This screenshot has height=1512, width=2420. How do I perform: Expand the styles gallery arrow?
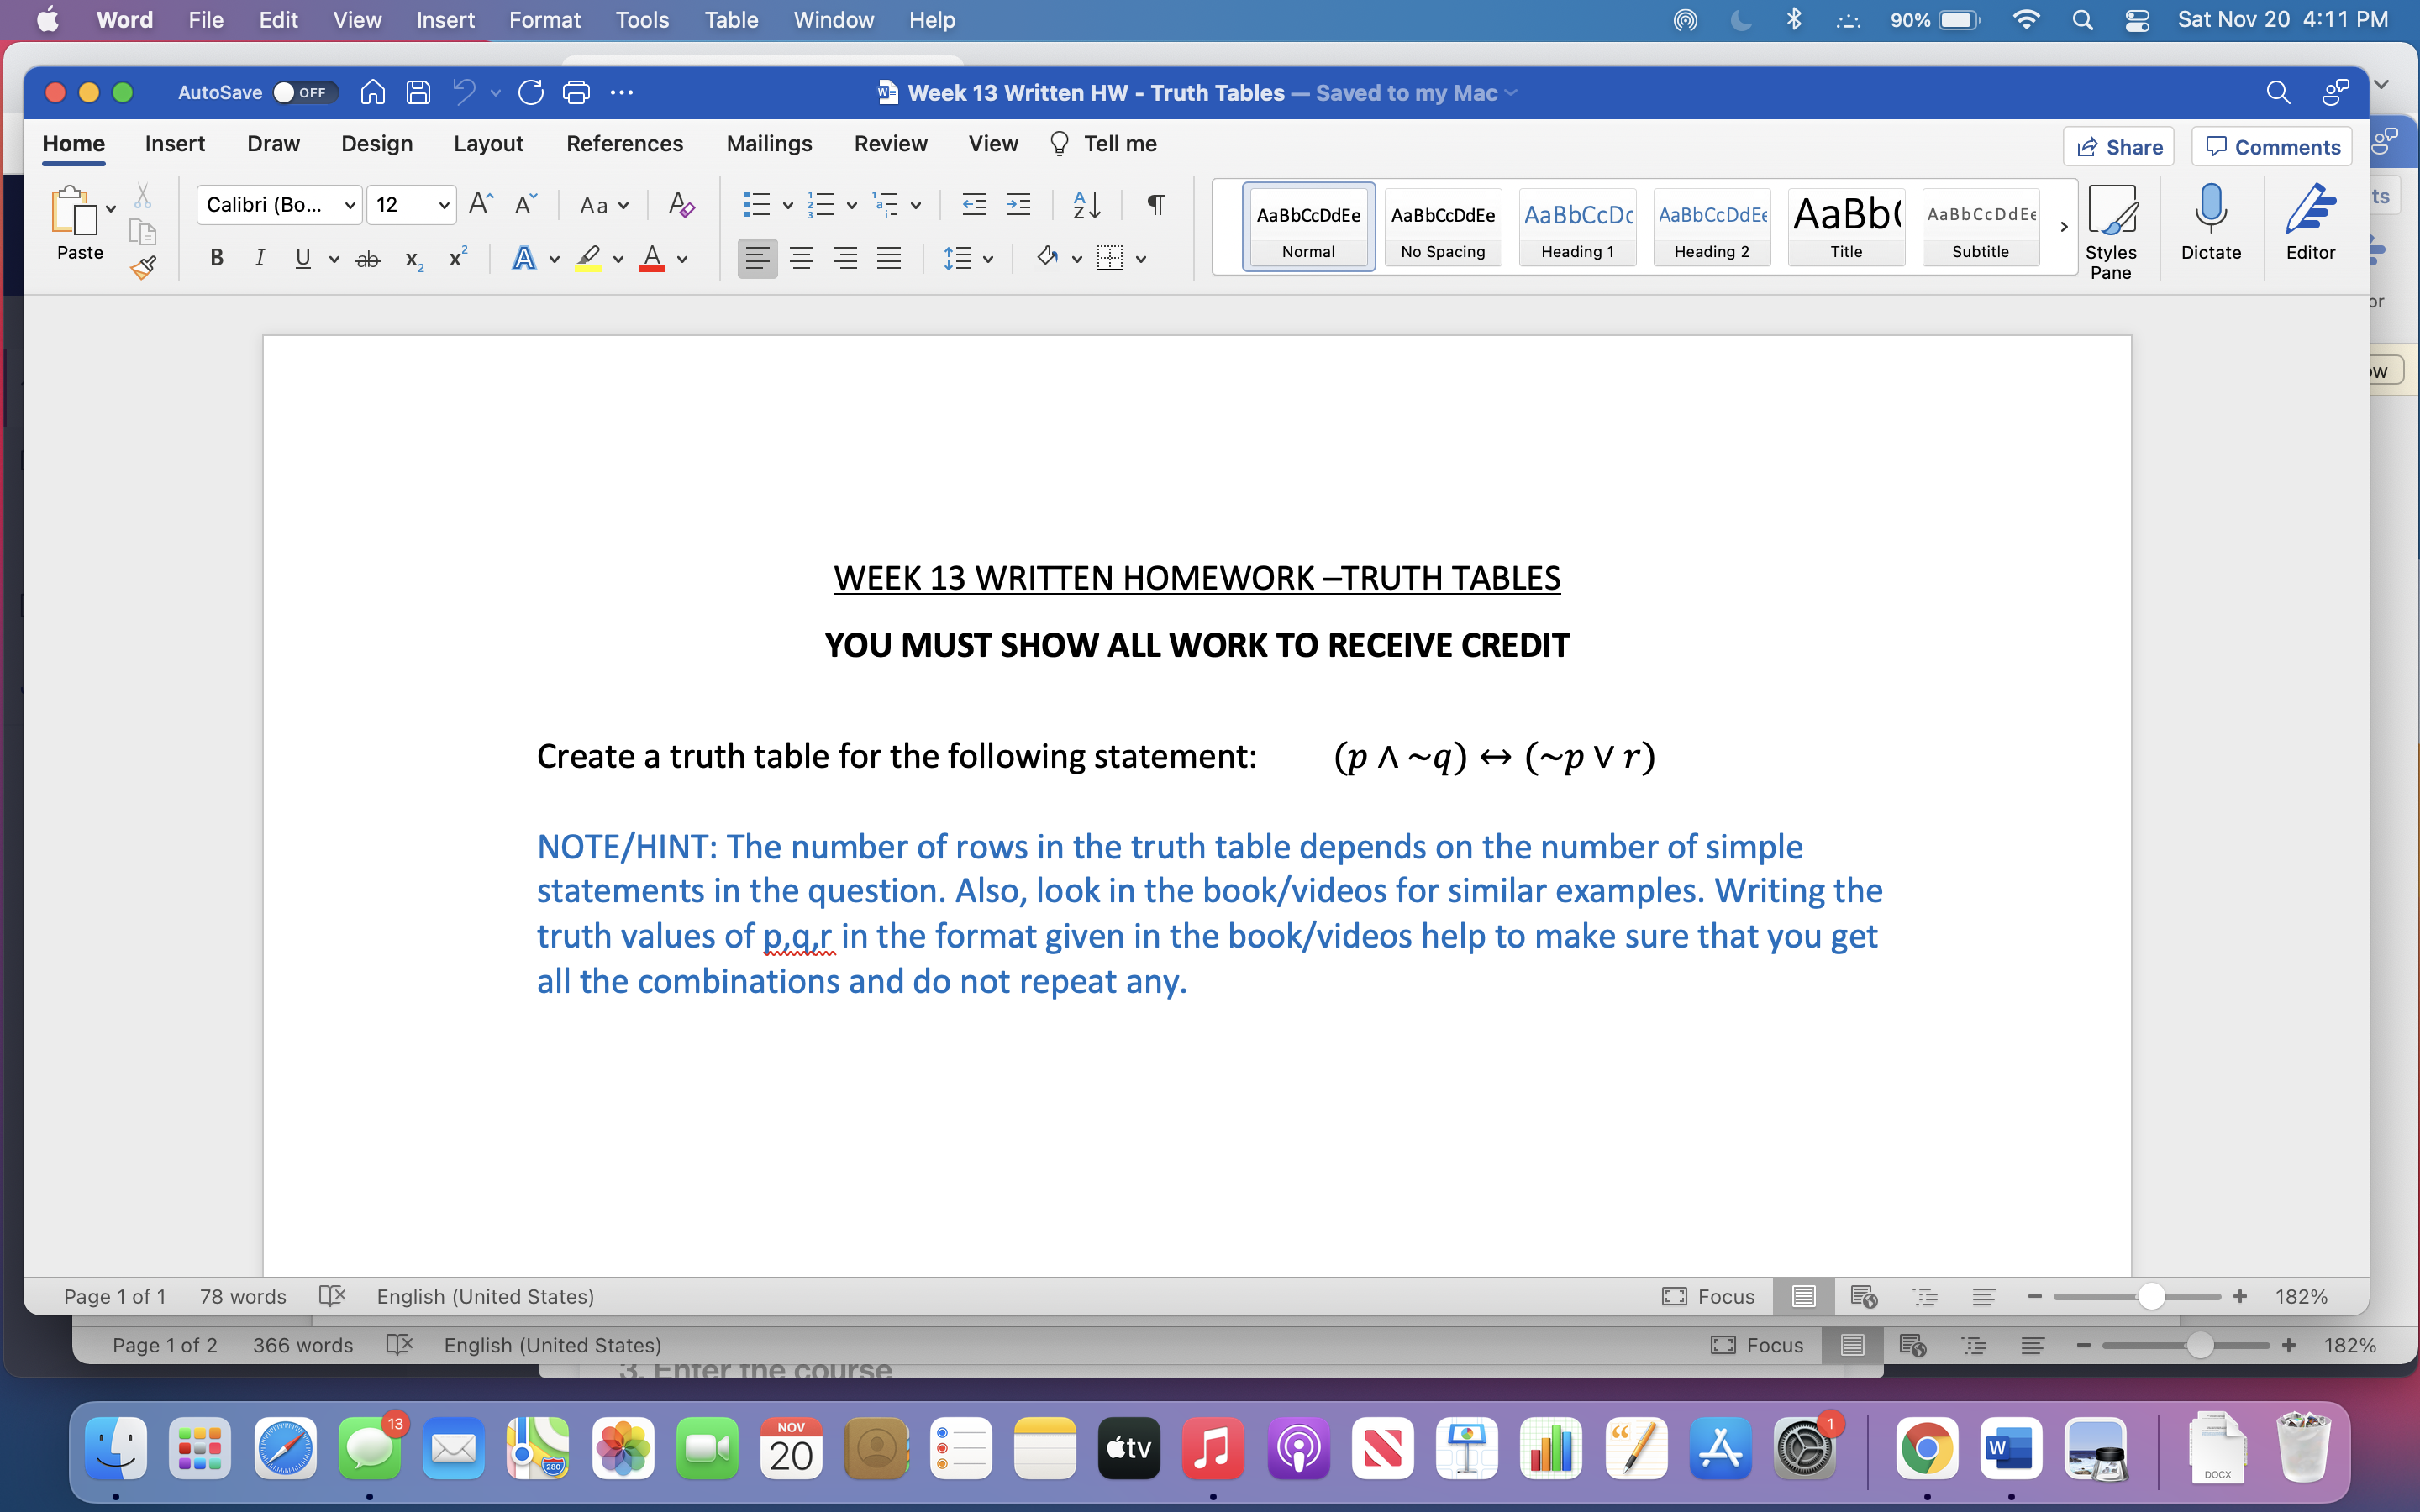pyautogui.click(x=2063, y=227)
